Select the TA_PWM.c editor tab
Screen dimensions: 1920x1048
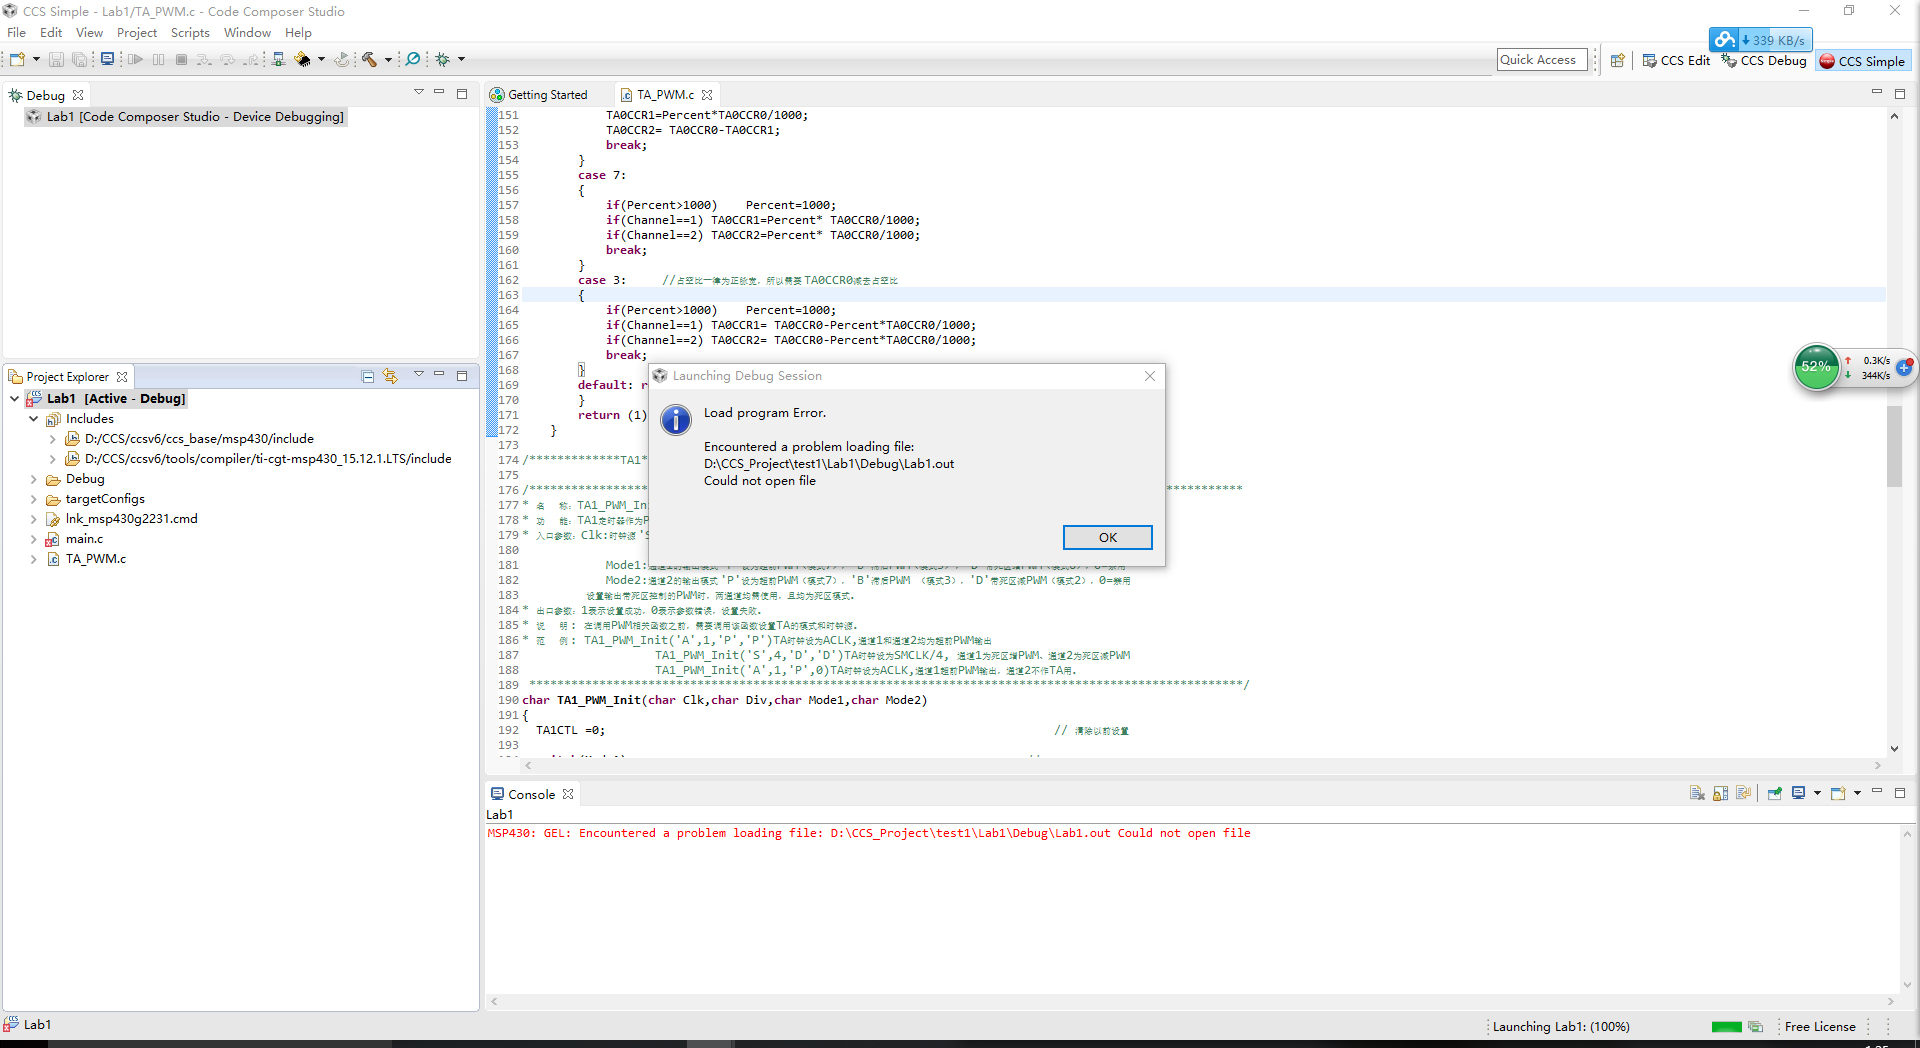coord(665,95)
